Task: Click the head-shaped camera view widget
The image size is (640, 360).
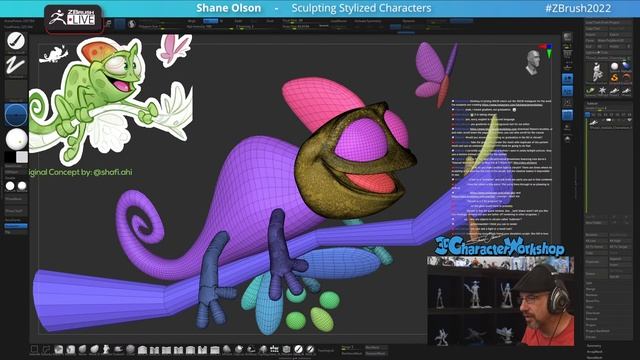Action: click(x=532, y=62)
